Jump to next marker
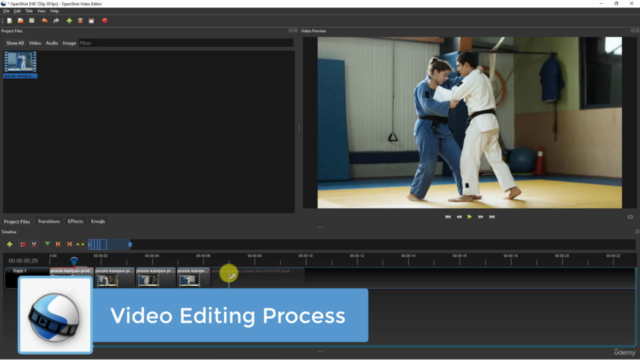 tap(69, 244)
